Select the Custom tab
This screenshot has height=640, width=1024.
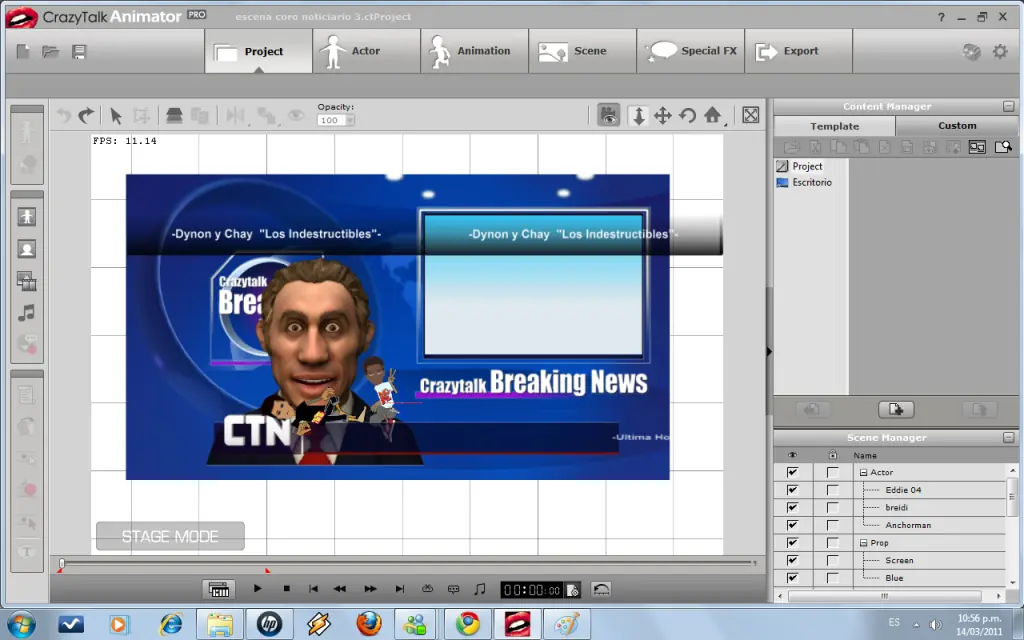tap(957, 125)
